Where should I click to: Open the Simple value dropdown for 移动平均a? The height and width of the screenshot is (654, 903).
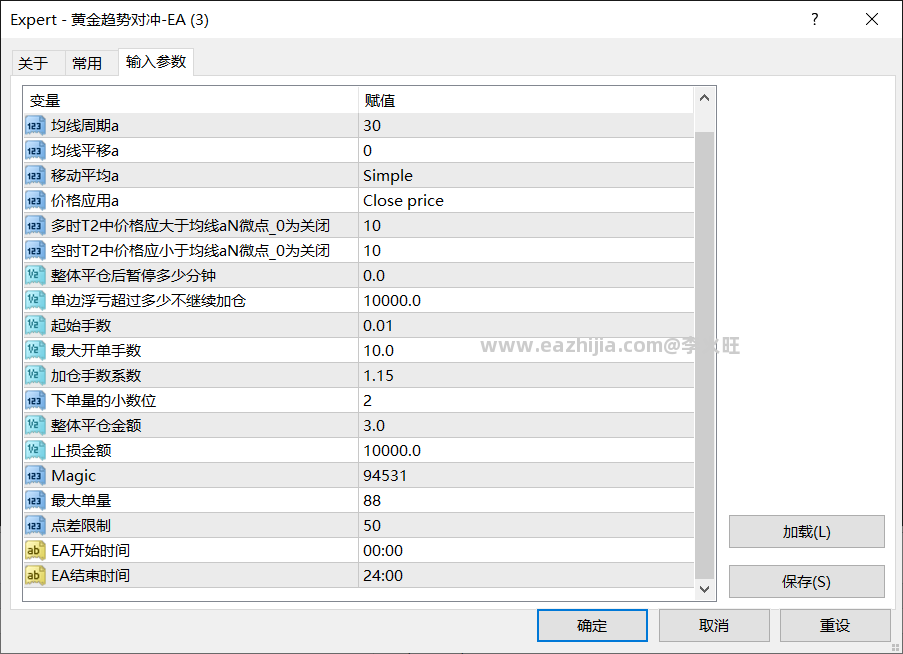click(526, 176)
